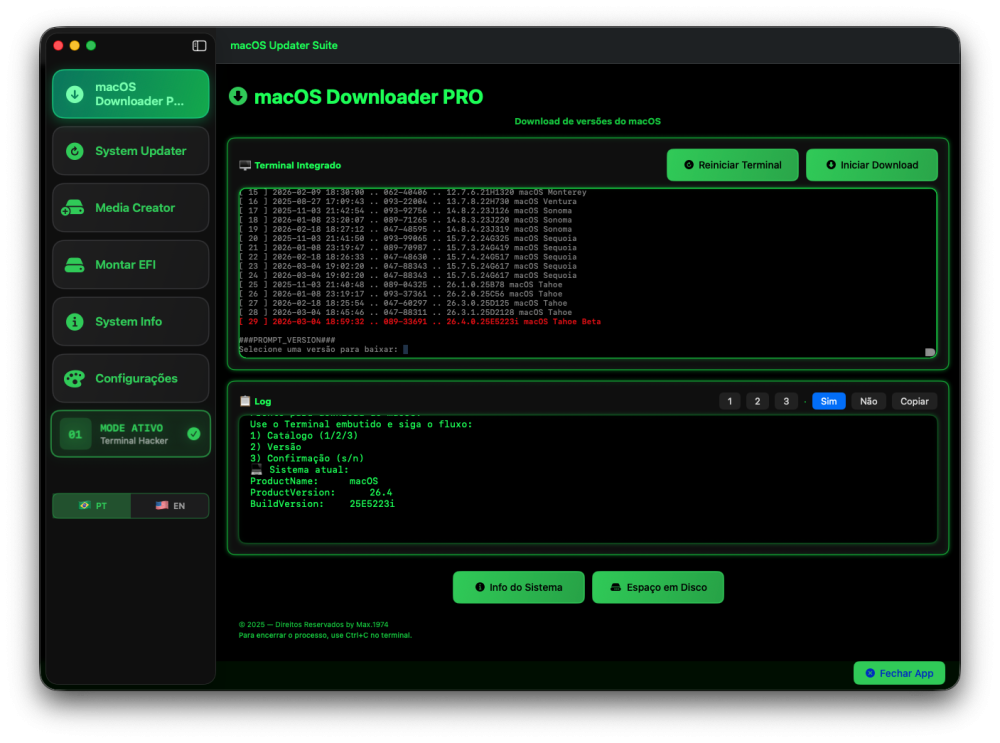Screen dimensions: 1000x743
Task: Confirm with the Sim button
Action: [828, 401]
